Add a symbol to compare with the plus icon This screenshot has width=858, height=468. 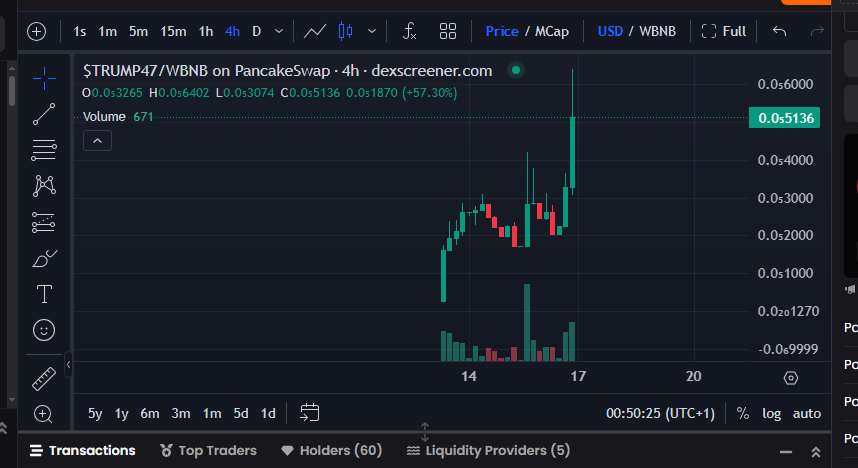pyautogui.click(x=37, y=31)
